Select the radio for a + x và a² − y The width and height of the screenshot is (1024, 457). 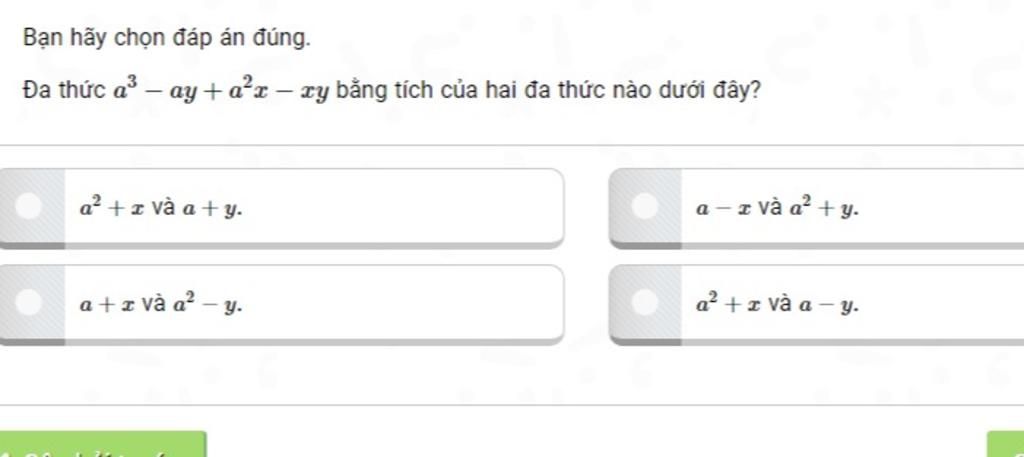point(29,302)
